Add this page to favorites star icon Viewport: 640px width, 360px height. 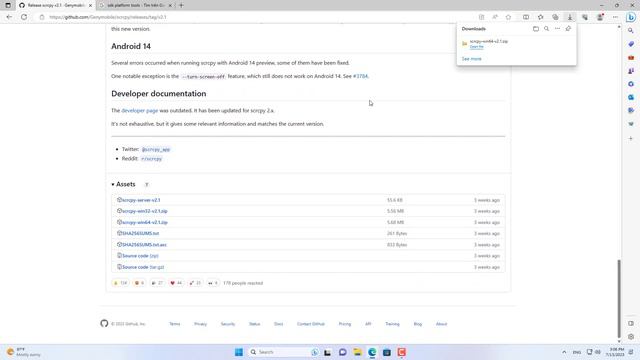point(508,17)
